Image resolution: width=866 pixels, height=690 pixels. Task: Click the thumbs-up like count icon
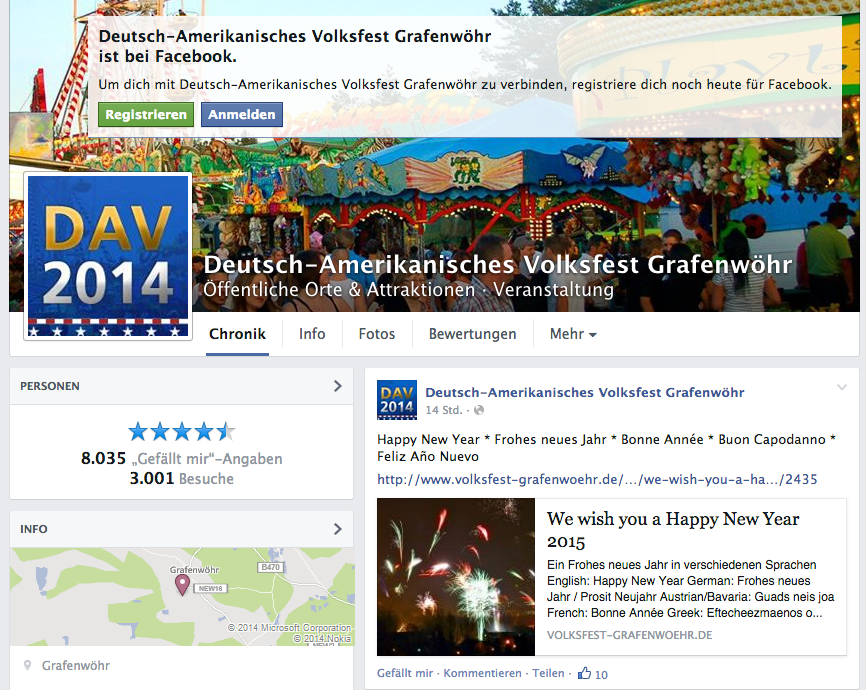click(x=584, y=673)
